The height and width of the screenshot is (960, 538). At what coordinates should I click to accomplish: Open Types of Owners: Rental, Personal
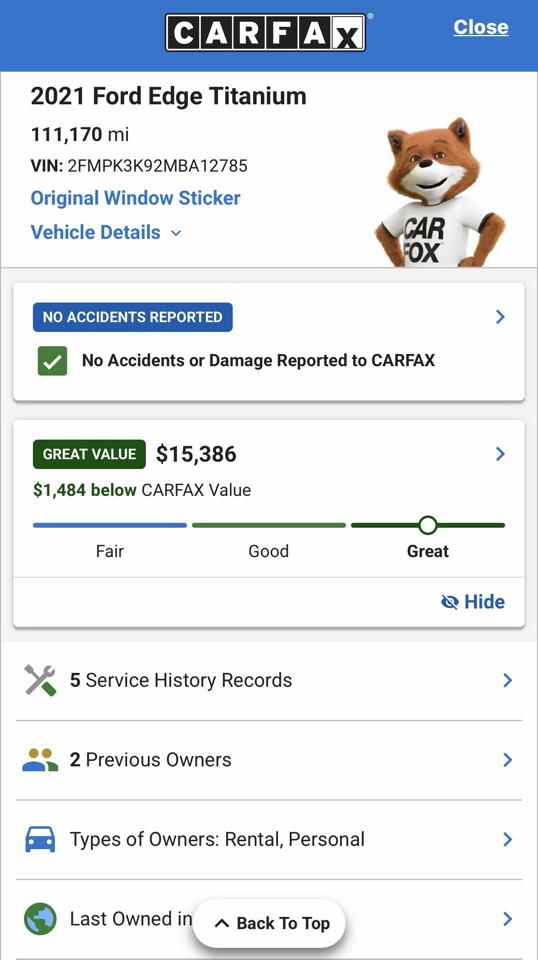pyautogui.click(x=269, y=839)
